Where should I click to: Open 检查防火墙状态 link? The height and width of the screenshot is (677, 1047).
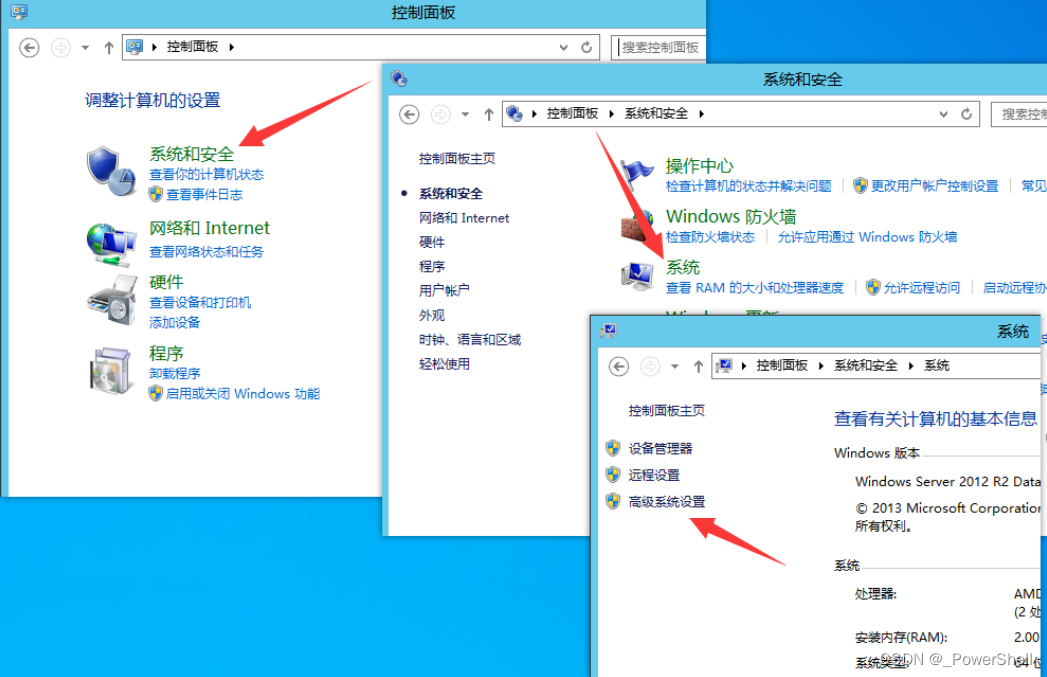(710, 237)
